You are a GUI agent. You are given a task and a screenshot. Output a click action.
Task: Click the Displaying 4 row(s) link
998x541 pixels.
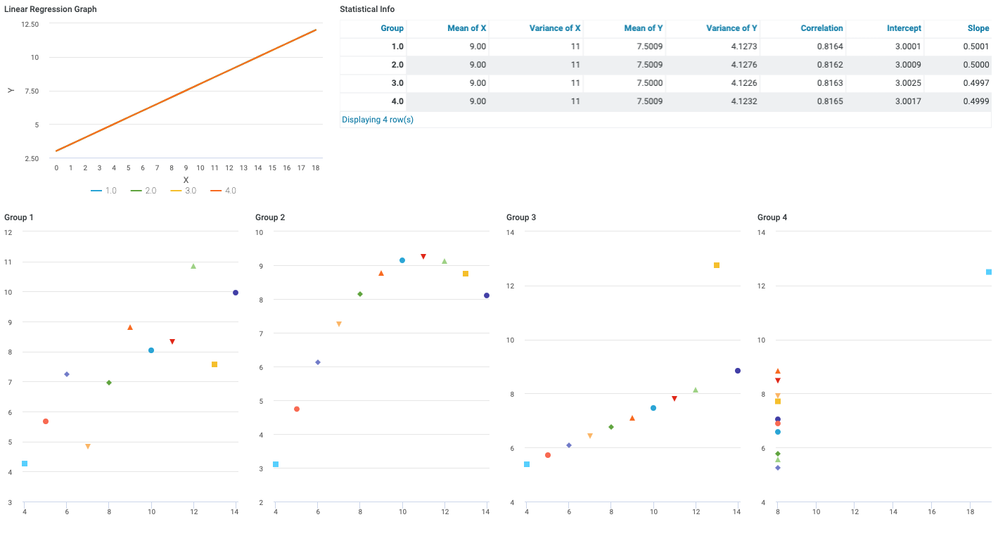377,119
